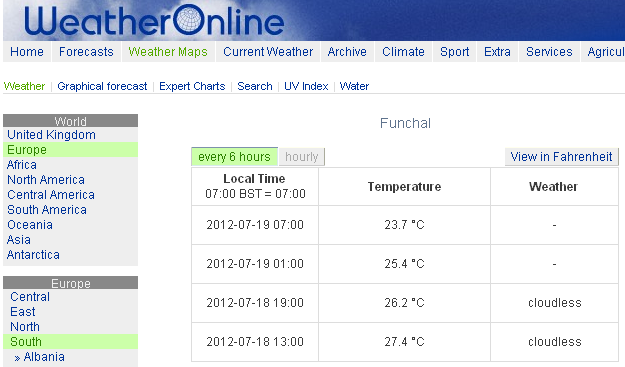Open the UV Index link
The image size is (625, 367).
click(306, 86)
